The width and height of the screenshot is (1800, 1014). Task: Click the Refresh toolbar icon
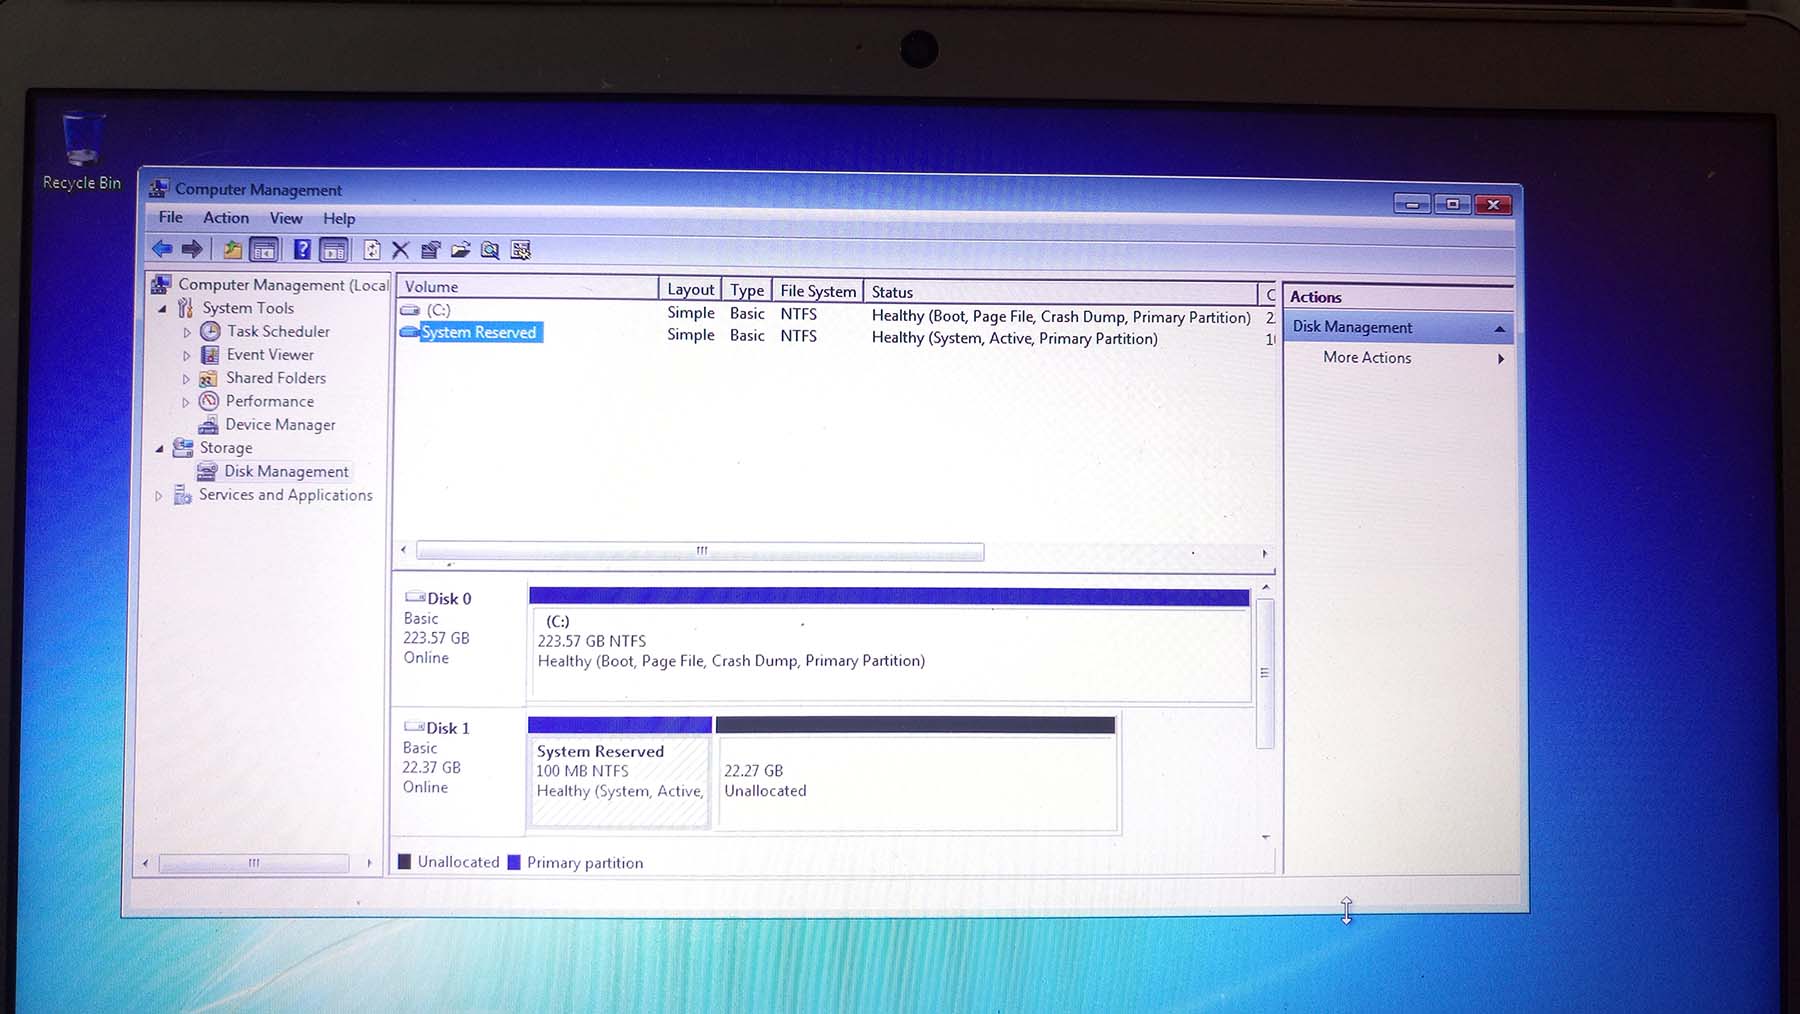(x=372, y=250)
